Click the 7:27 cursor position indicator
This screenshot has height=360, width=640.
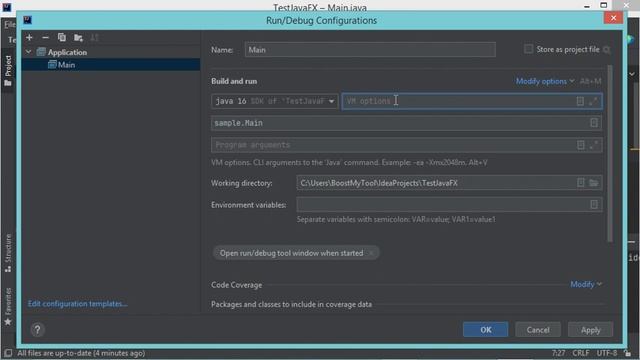coord(558,353)
